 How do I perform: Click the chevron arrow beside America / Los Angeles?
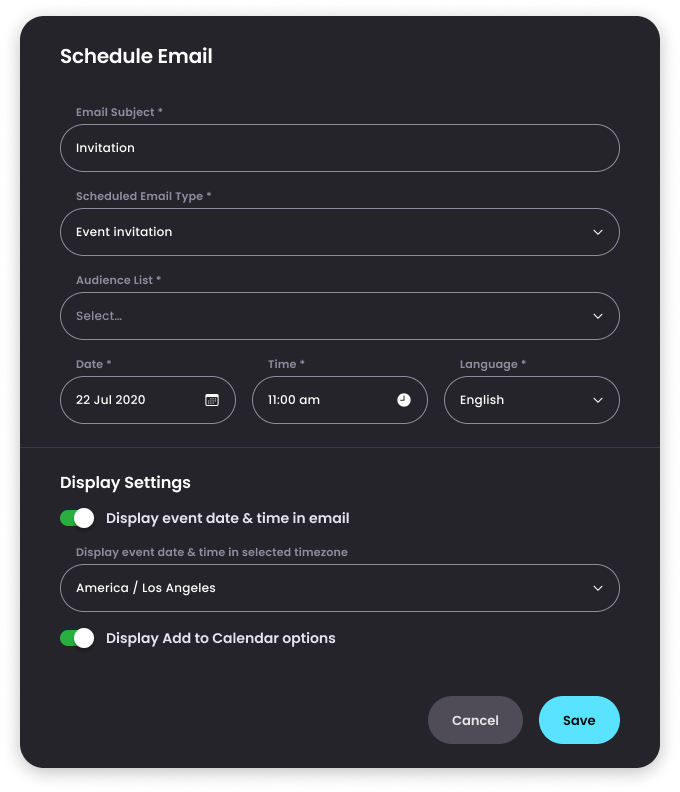[598, 588]
